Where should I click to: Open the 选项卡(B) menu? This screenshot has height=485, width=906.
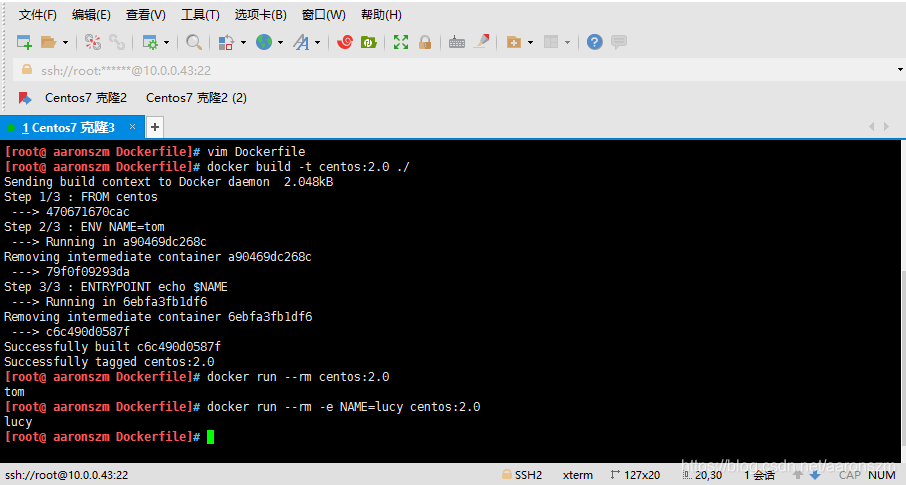pos(261,15)
